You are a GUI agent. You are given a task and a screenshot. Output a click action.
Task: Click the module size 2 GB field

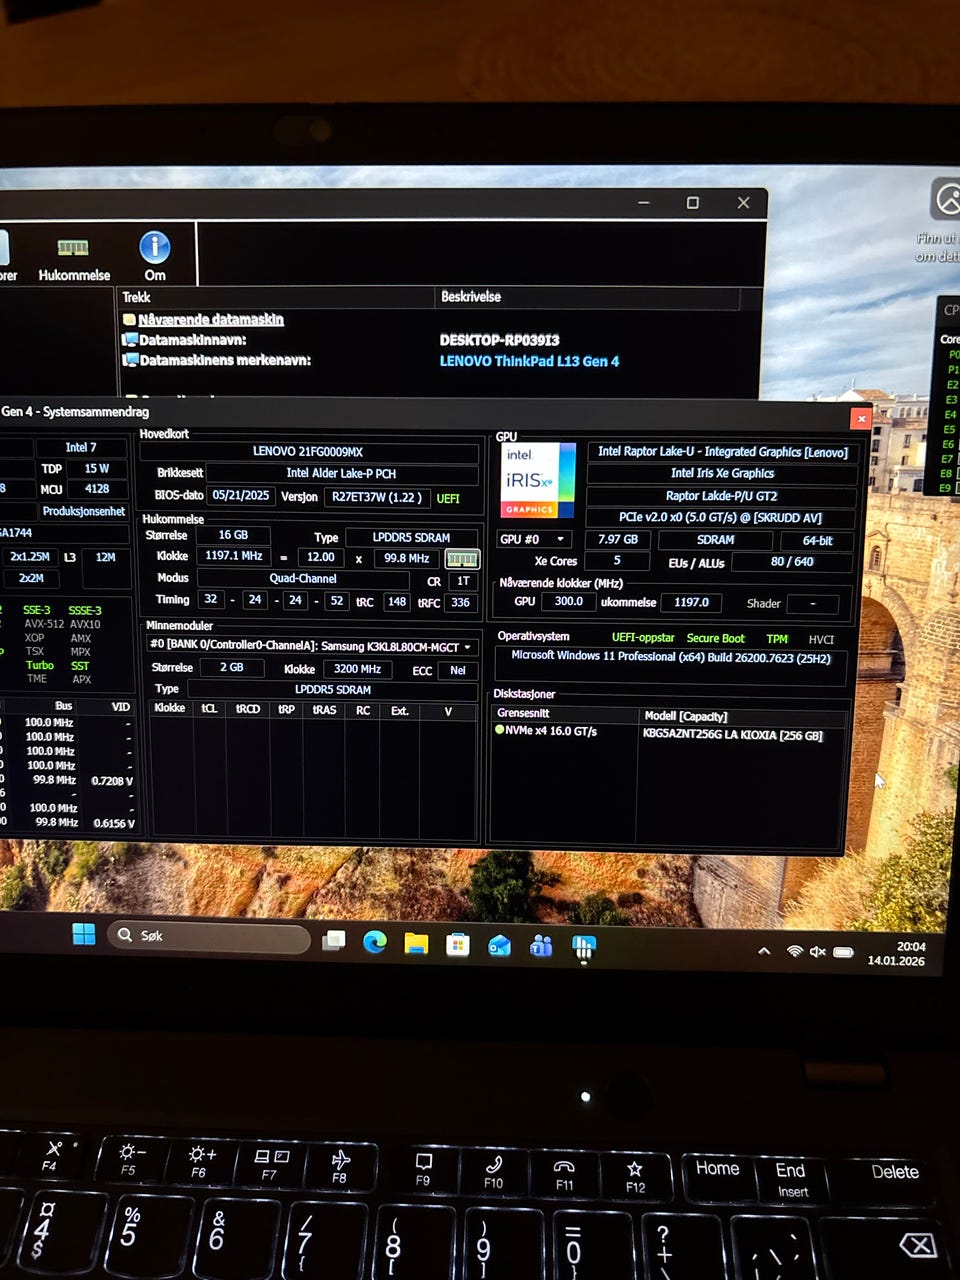click(231, 667)
